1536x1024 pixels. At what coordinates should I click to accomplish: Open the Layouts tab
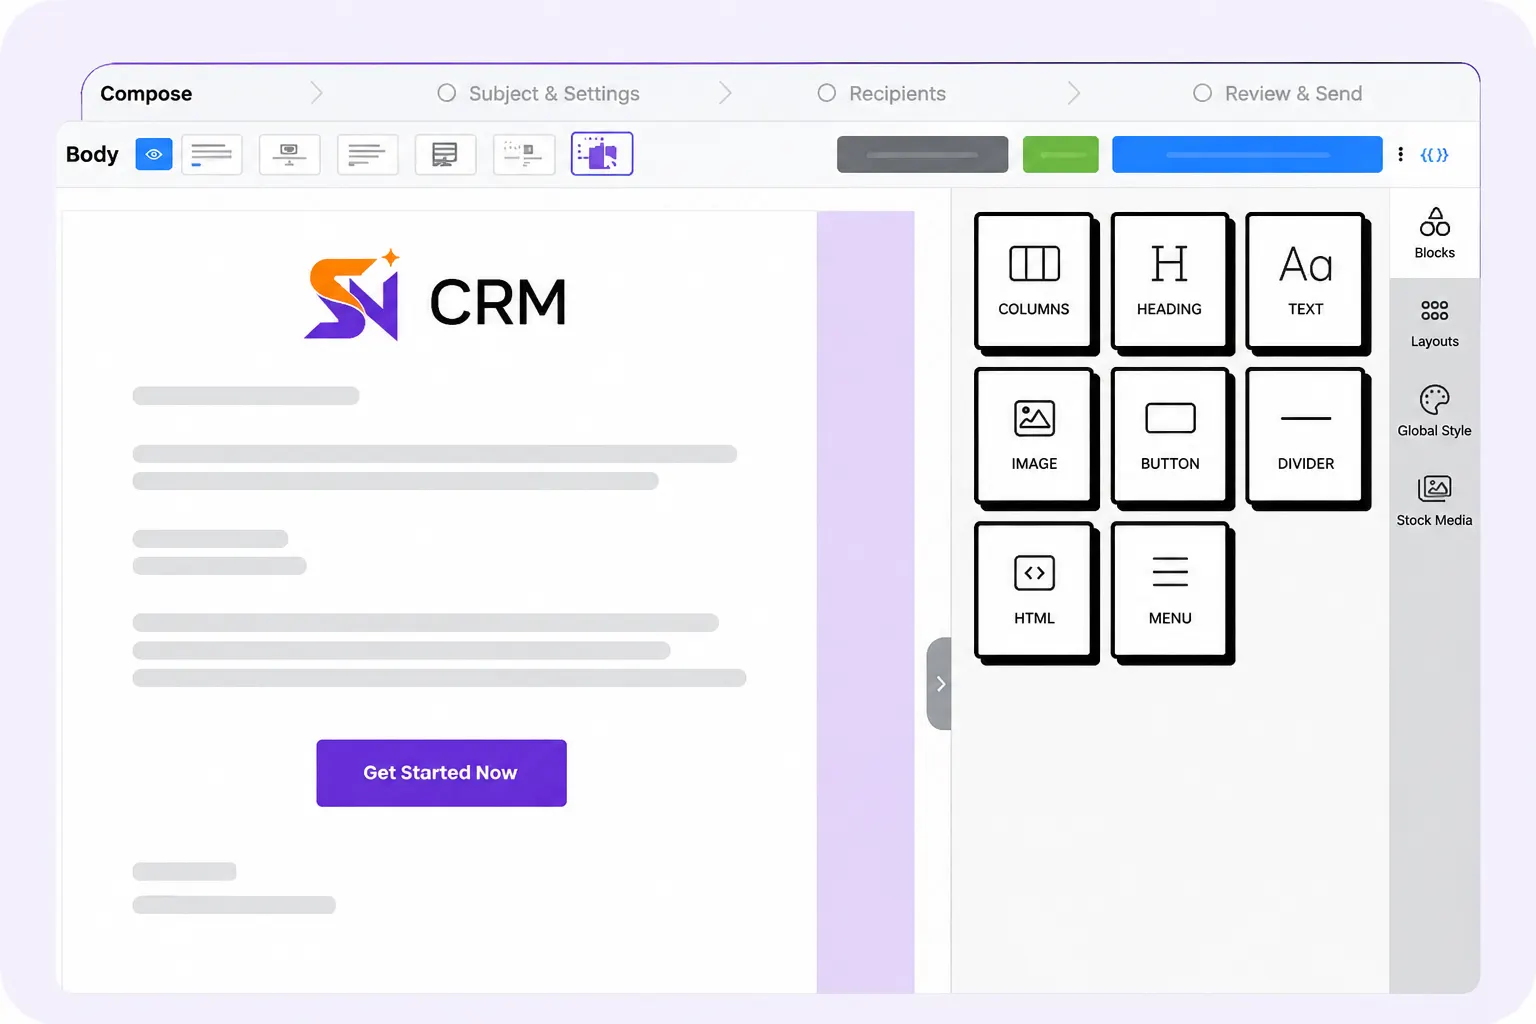click(1434, 323)
